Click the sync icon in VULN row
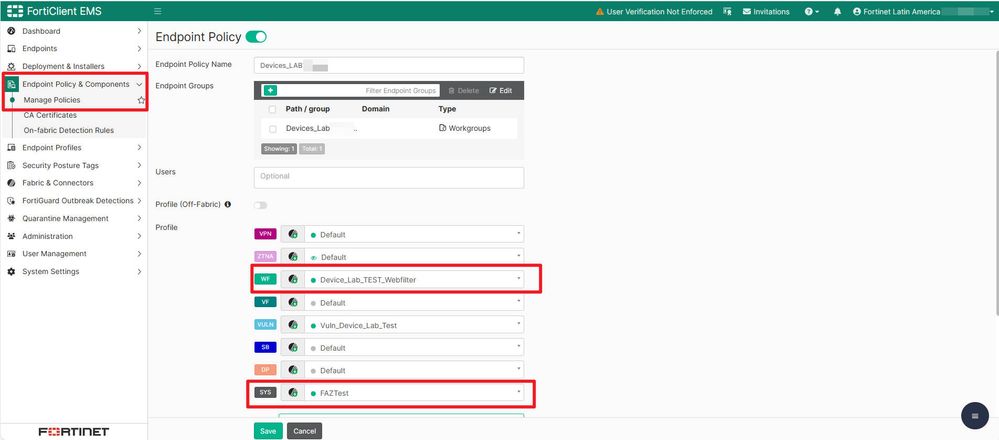Viewport: 999px width, 440px height. point(292,325)
